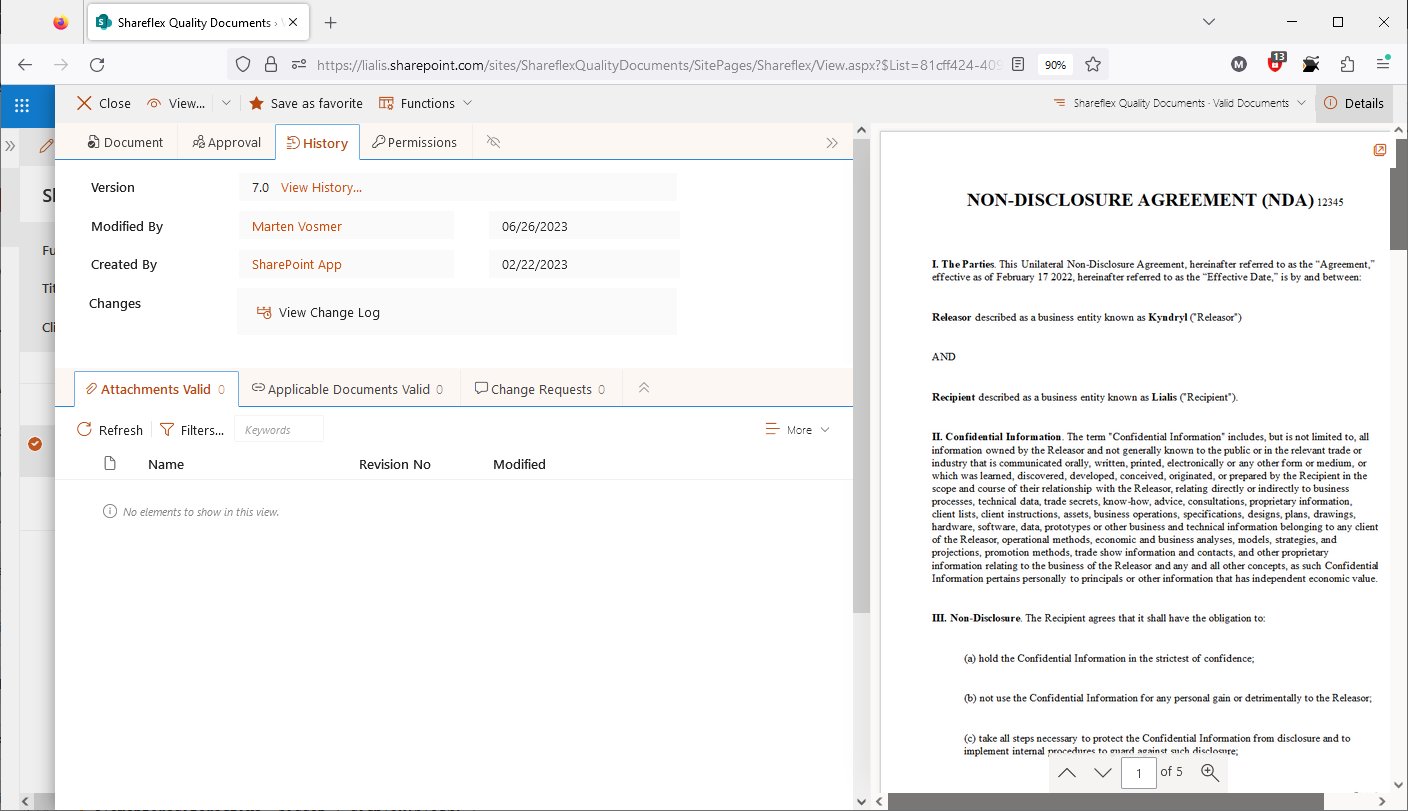Viewport: 1408px width, 811px height.
Task: Open the Extensions puzzle piece menu
Action: click(1347, 64)
